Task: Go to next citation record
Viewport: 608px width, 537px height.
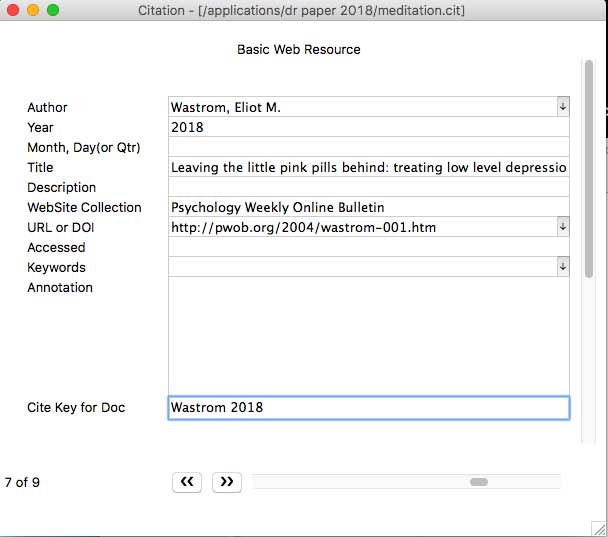Action: point(227,482)
